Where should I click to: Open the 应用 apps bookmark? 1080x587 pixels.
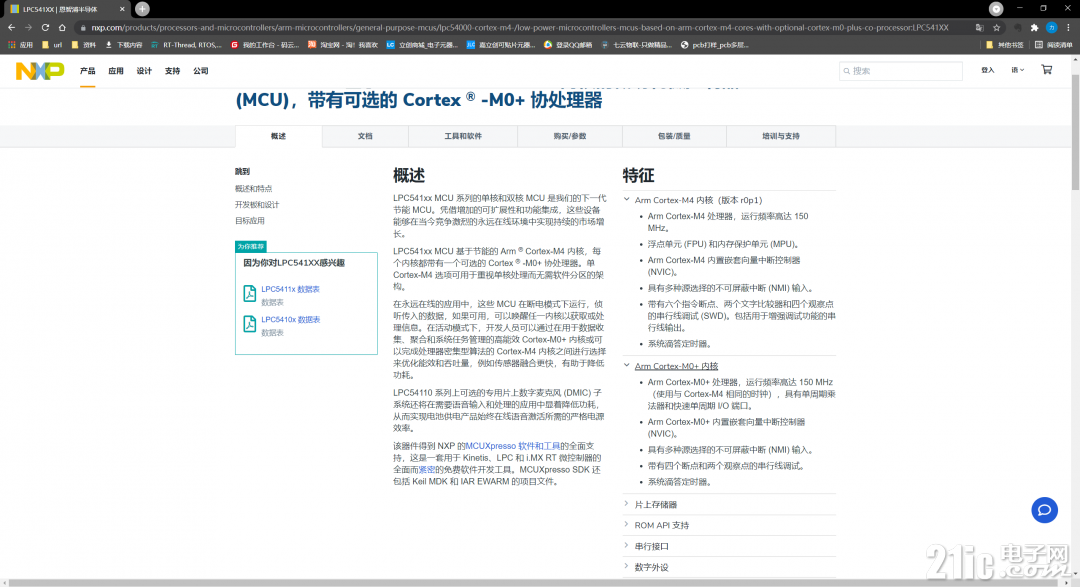click(x=21, y=45)
